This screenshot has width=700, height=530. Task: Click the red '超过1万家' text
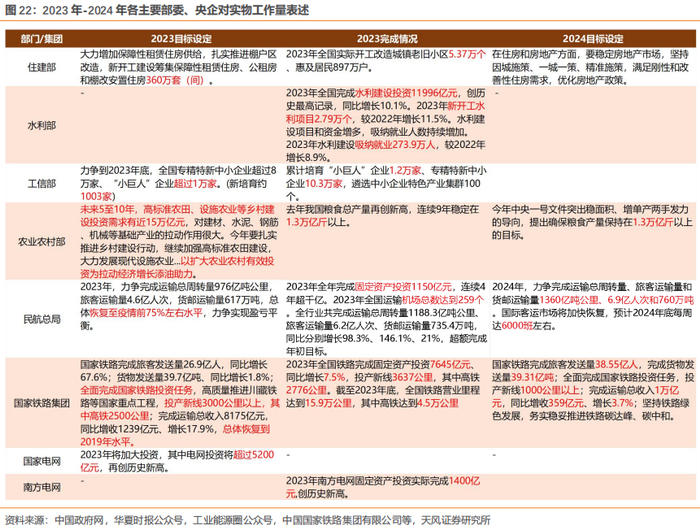point(195,184)
